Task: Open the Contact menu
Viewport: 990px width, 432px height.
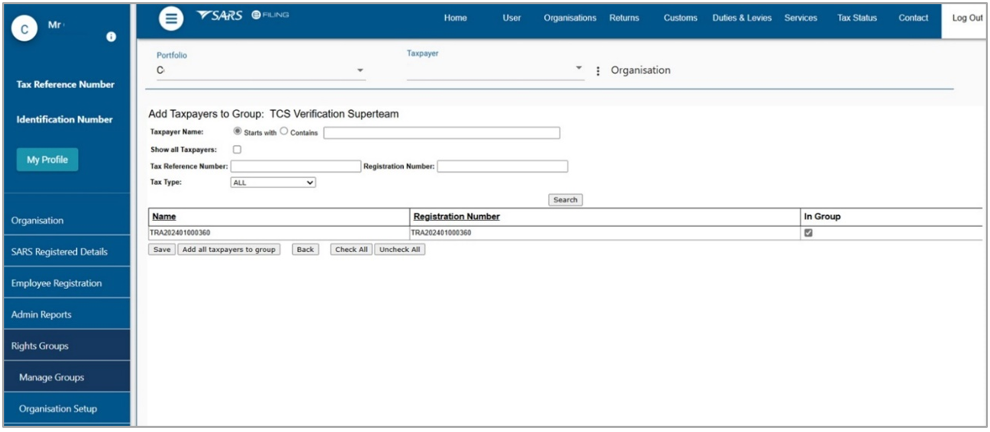Action: 913,18
